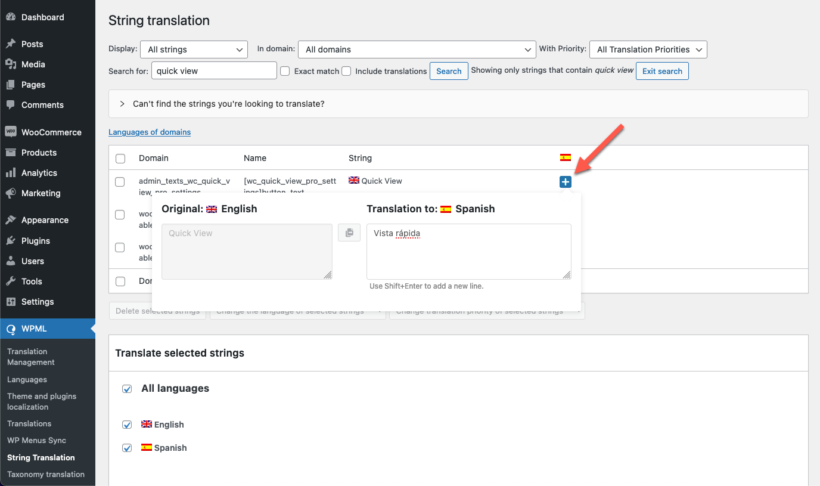Click the Products icon in sidebar

point(10,152)
